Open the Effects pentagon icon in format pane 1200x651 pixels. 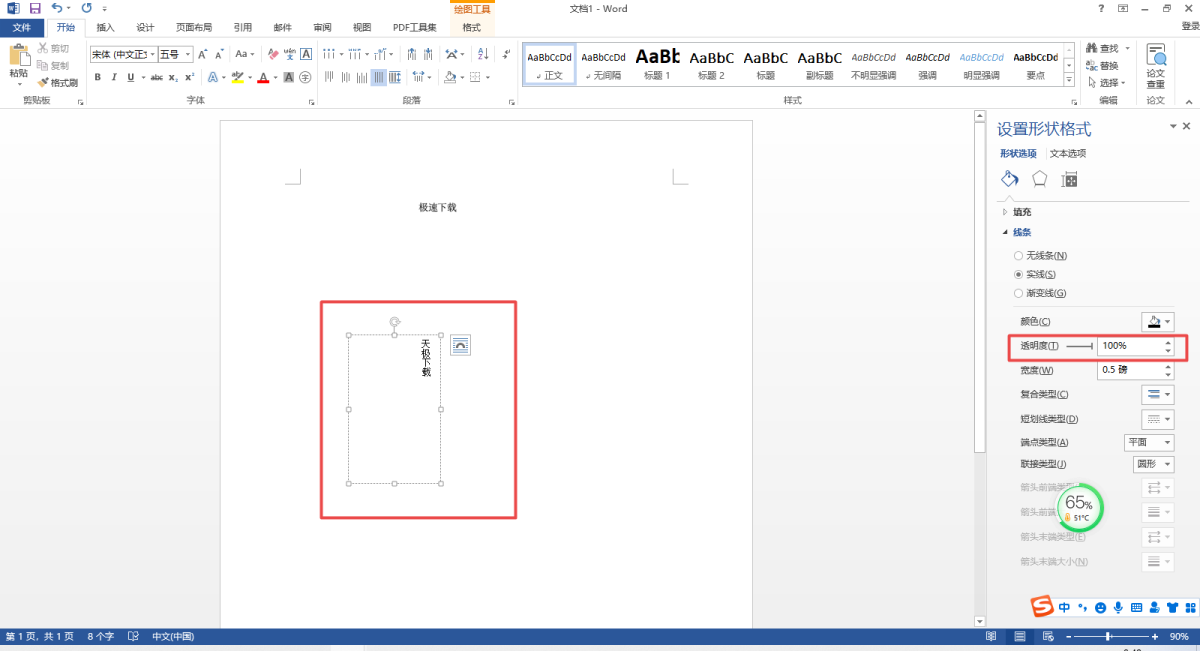tap(1040, 179)
